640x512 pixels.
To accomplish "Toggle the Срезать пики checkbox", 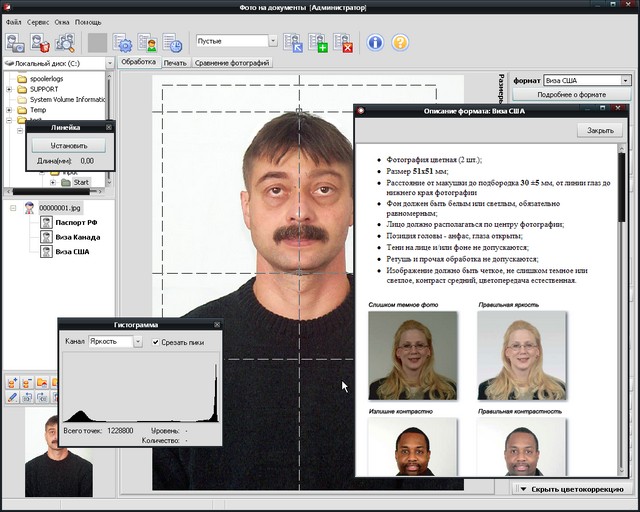I will tap(156, 342).
